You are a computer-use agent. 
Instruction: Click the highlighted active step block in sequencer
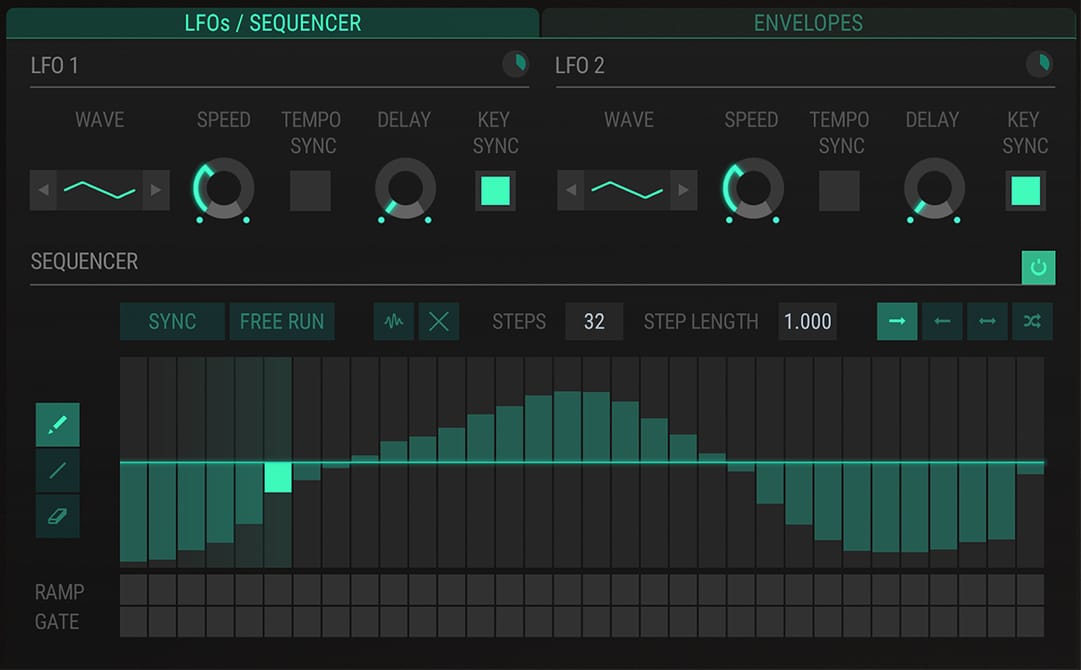[278, 477]
